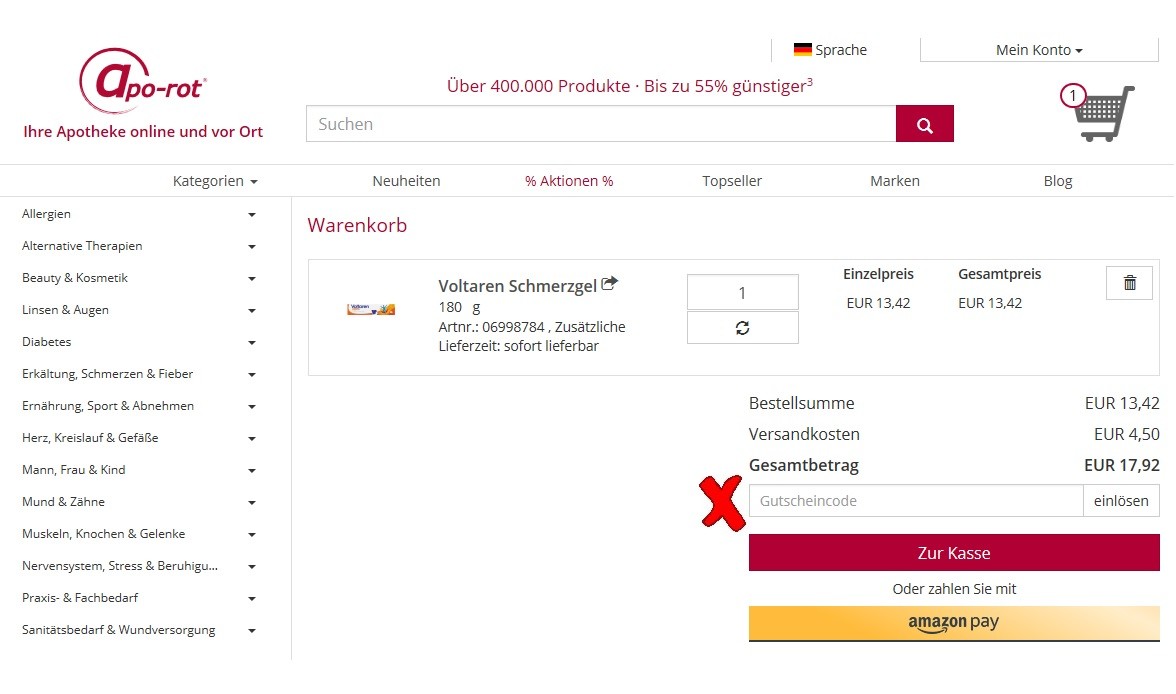Pay with the amazon pay button
1176x694 pixels.
[x=954, y=623]
